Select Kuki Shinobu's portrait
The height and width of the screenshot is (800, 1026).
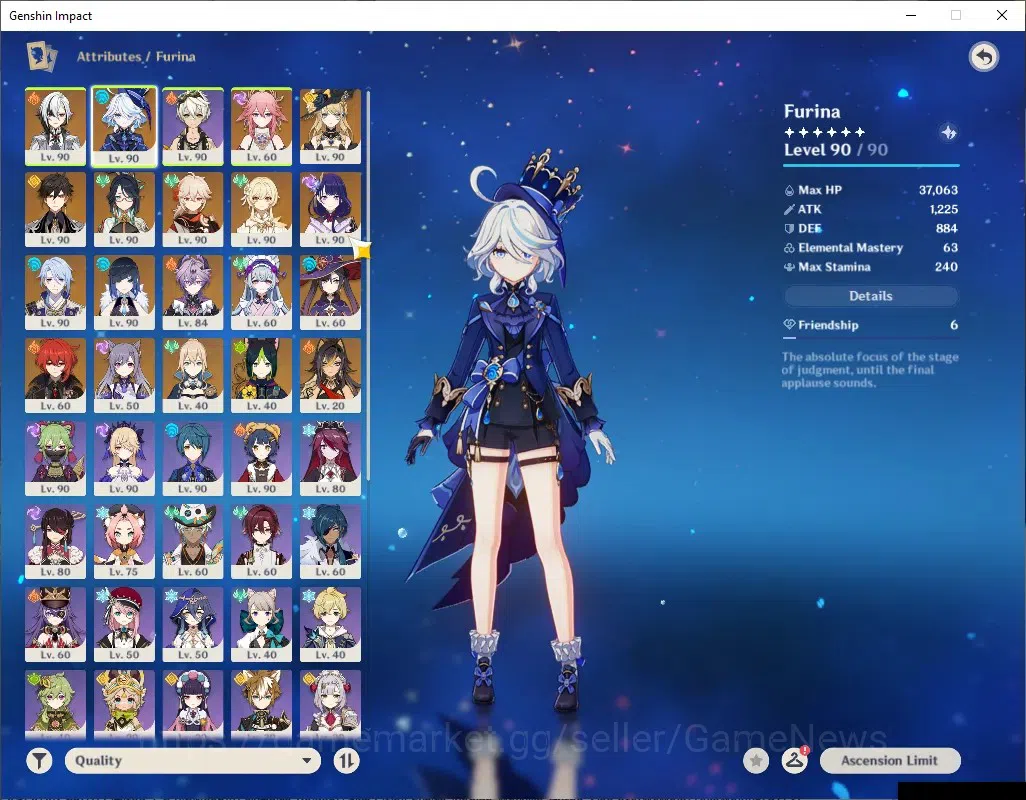56,459
